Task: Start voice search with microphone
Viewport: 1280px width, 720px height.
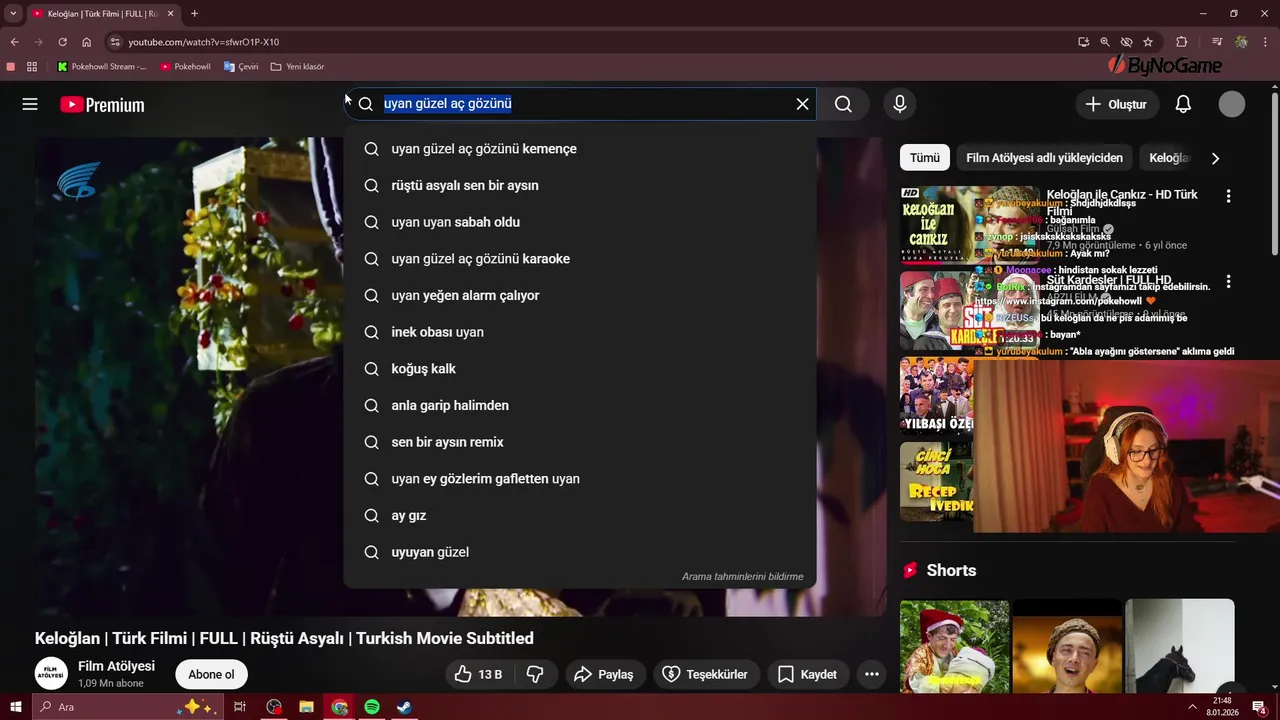Action: tap(900, 104)
